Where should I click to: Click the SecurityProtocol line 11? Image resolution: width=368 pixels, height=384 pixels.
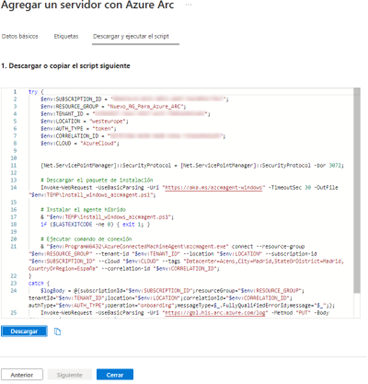tap(192, 165)
